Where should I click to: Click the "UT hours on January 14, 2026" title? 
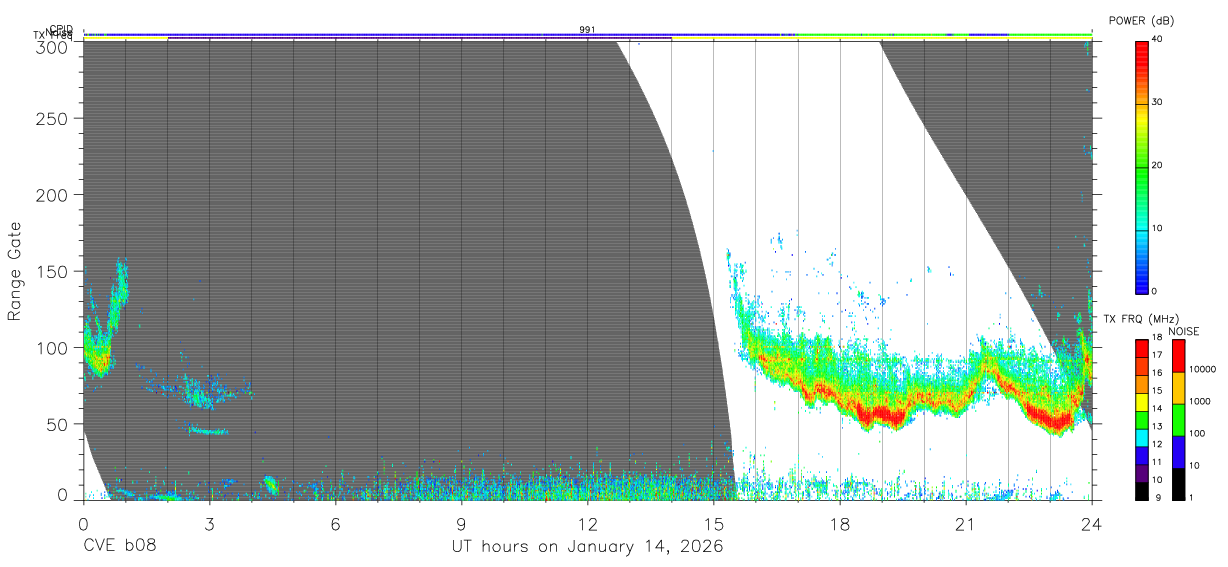pyautogui.click(x=587, y=548)
